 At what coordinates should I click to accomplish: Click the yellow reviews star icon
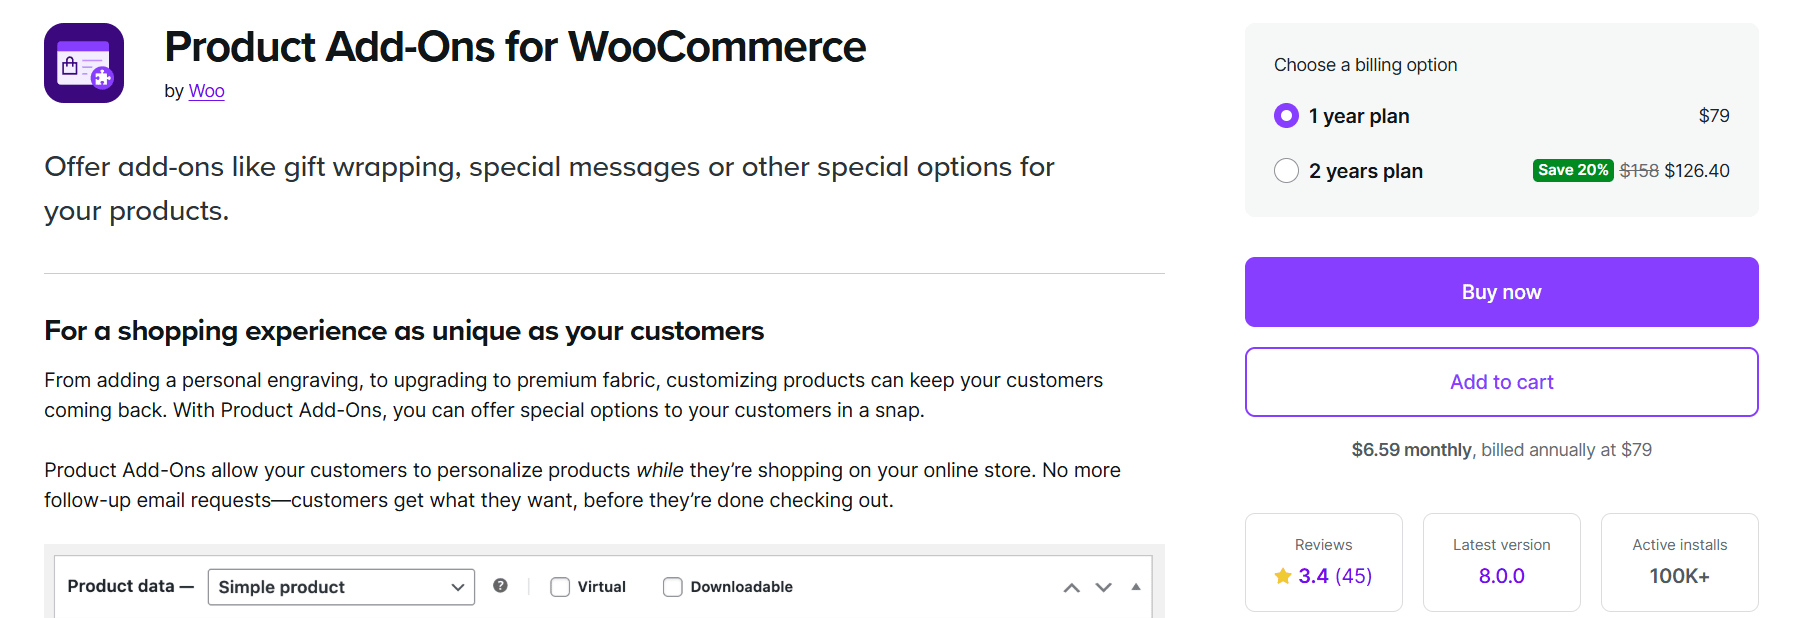(1283, 576)
